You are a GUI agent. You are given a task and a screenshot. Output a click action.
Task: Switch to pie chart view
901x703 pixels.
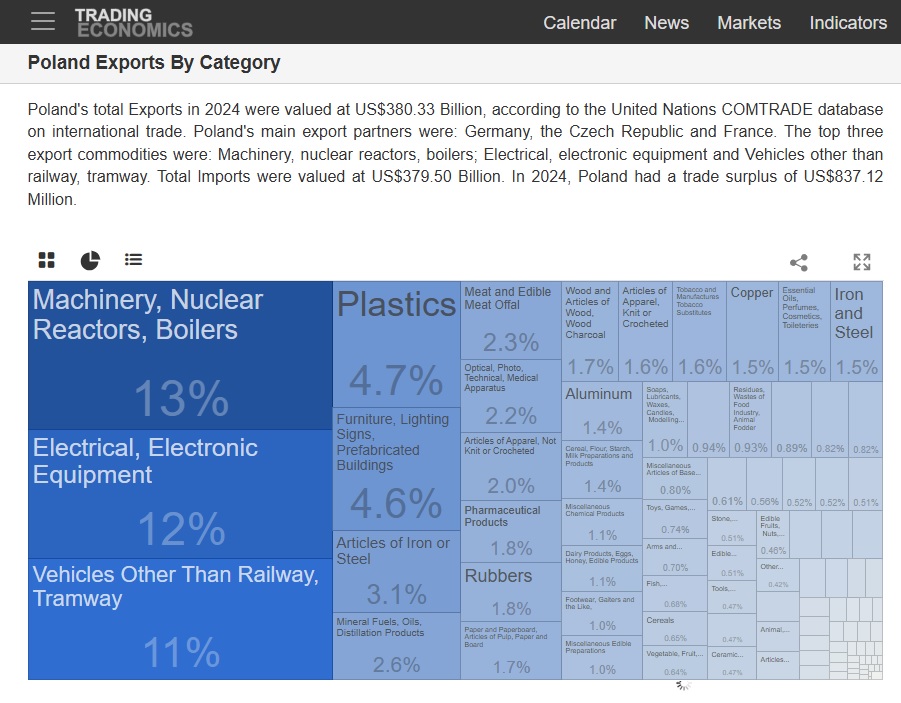pyautogui.click(x=90, y=260)
